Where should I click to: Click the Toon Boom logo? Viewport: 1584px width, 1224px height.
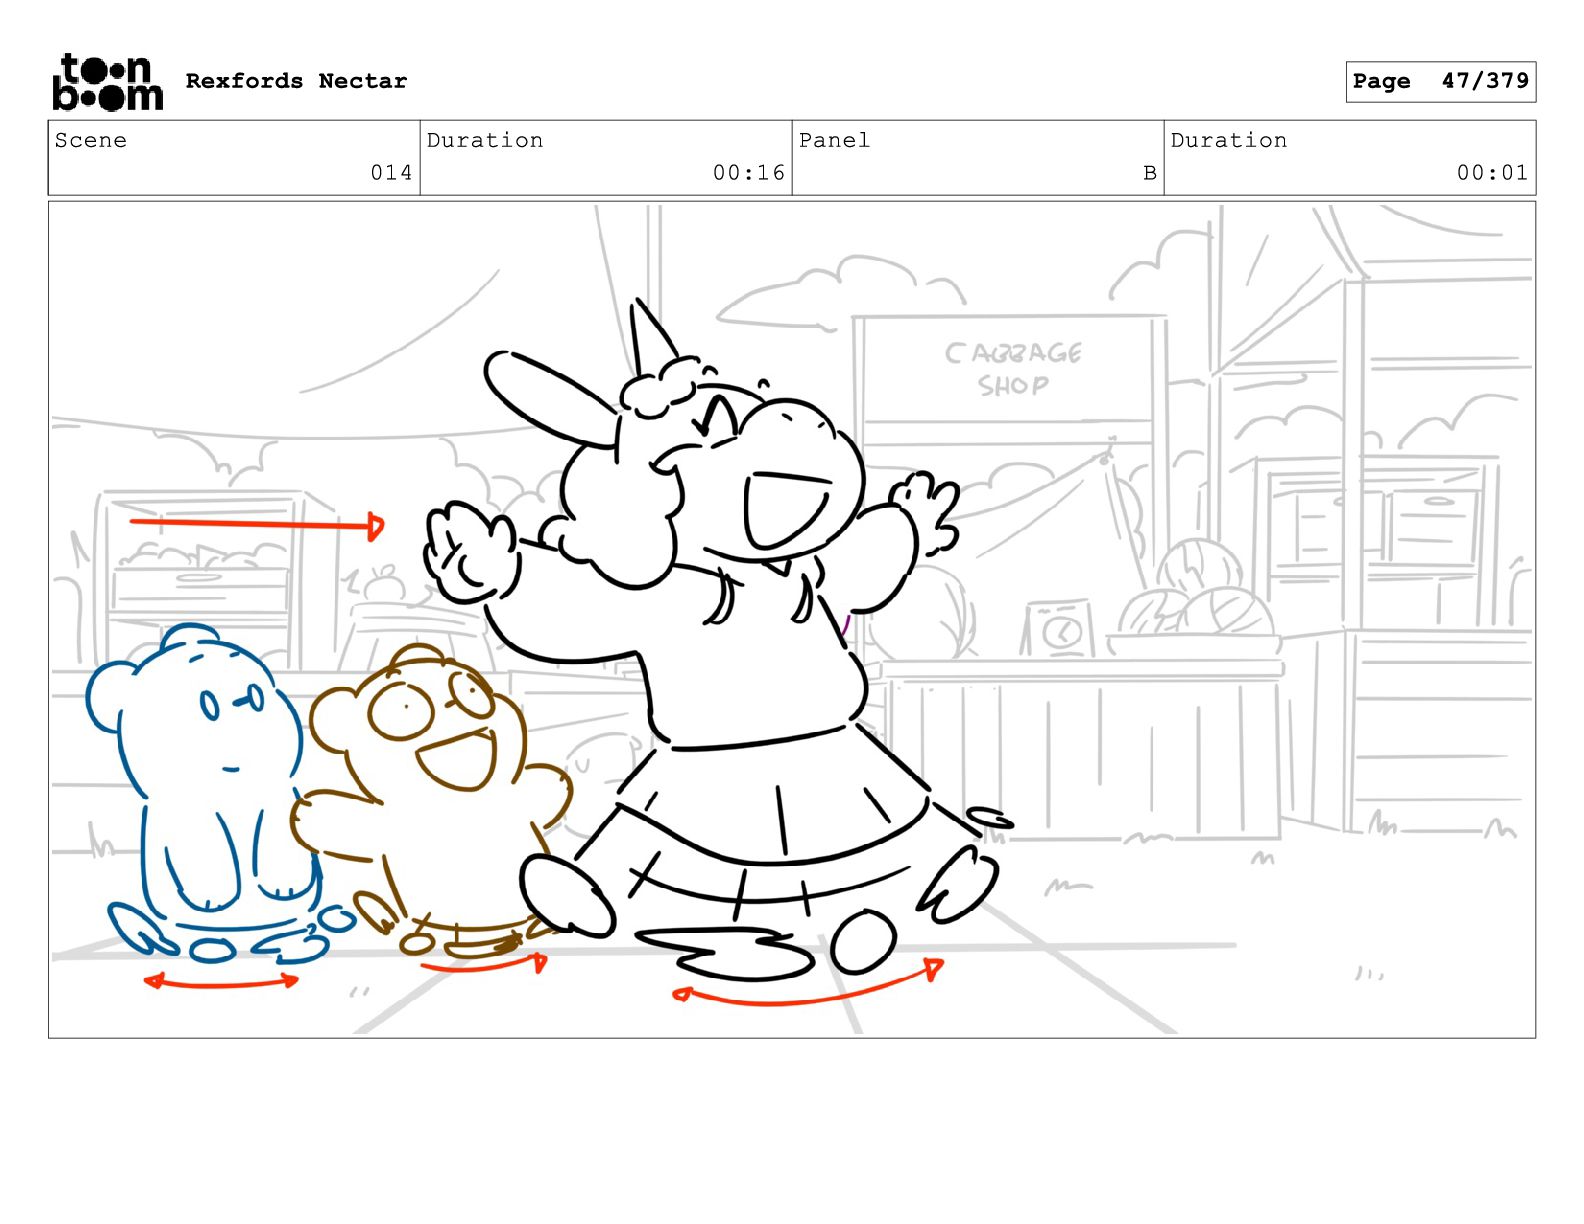[x=107, y=81]
